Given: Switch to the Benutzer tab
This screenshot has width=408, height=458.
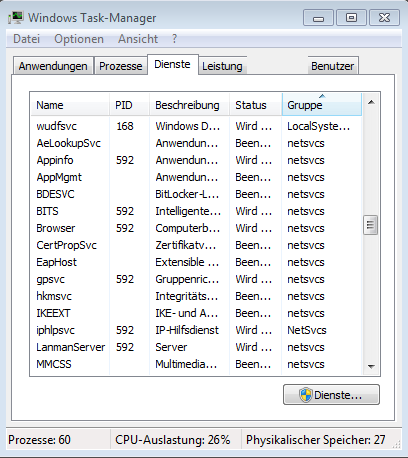Looking at the screenshot, I should 332,66.
